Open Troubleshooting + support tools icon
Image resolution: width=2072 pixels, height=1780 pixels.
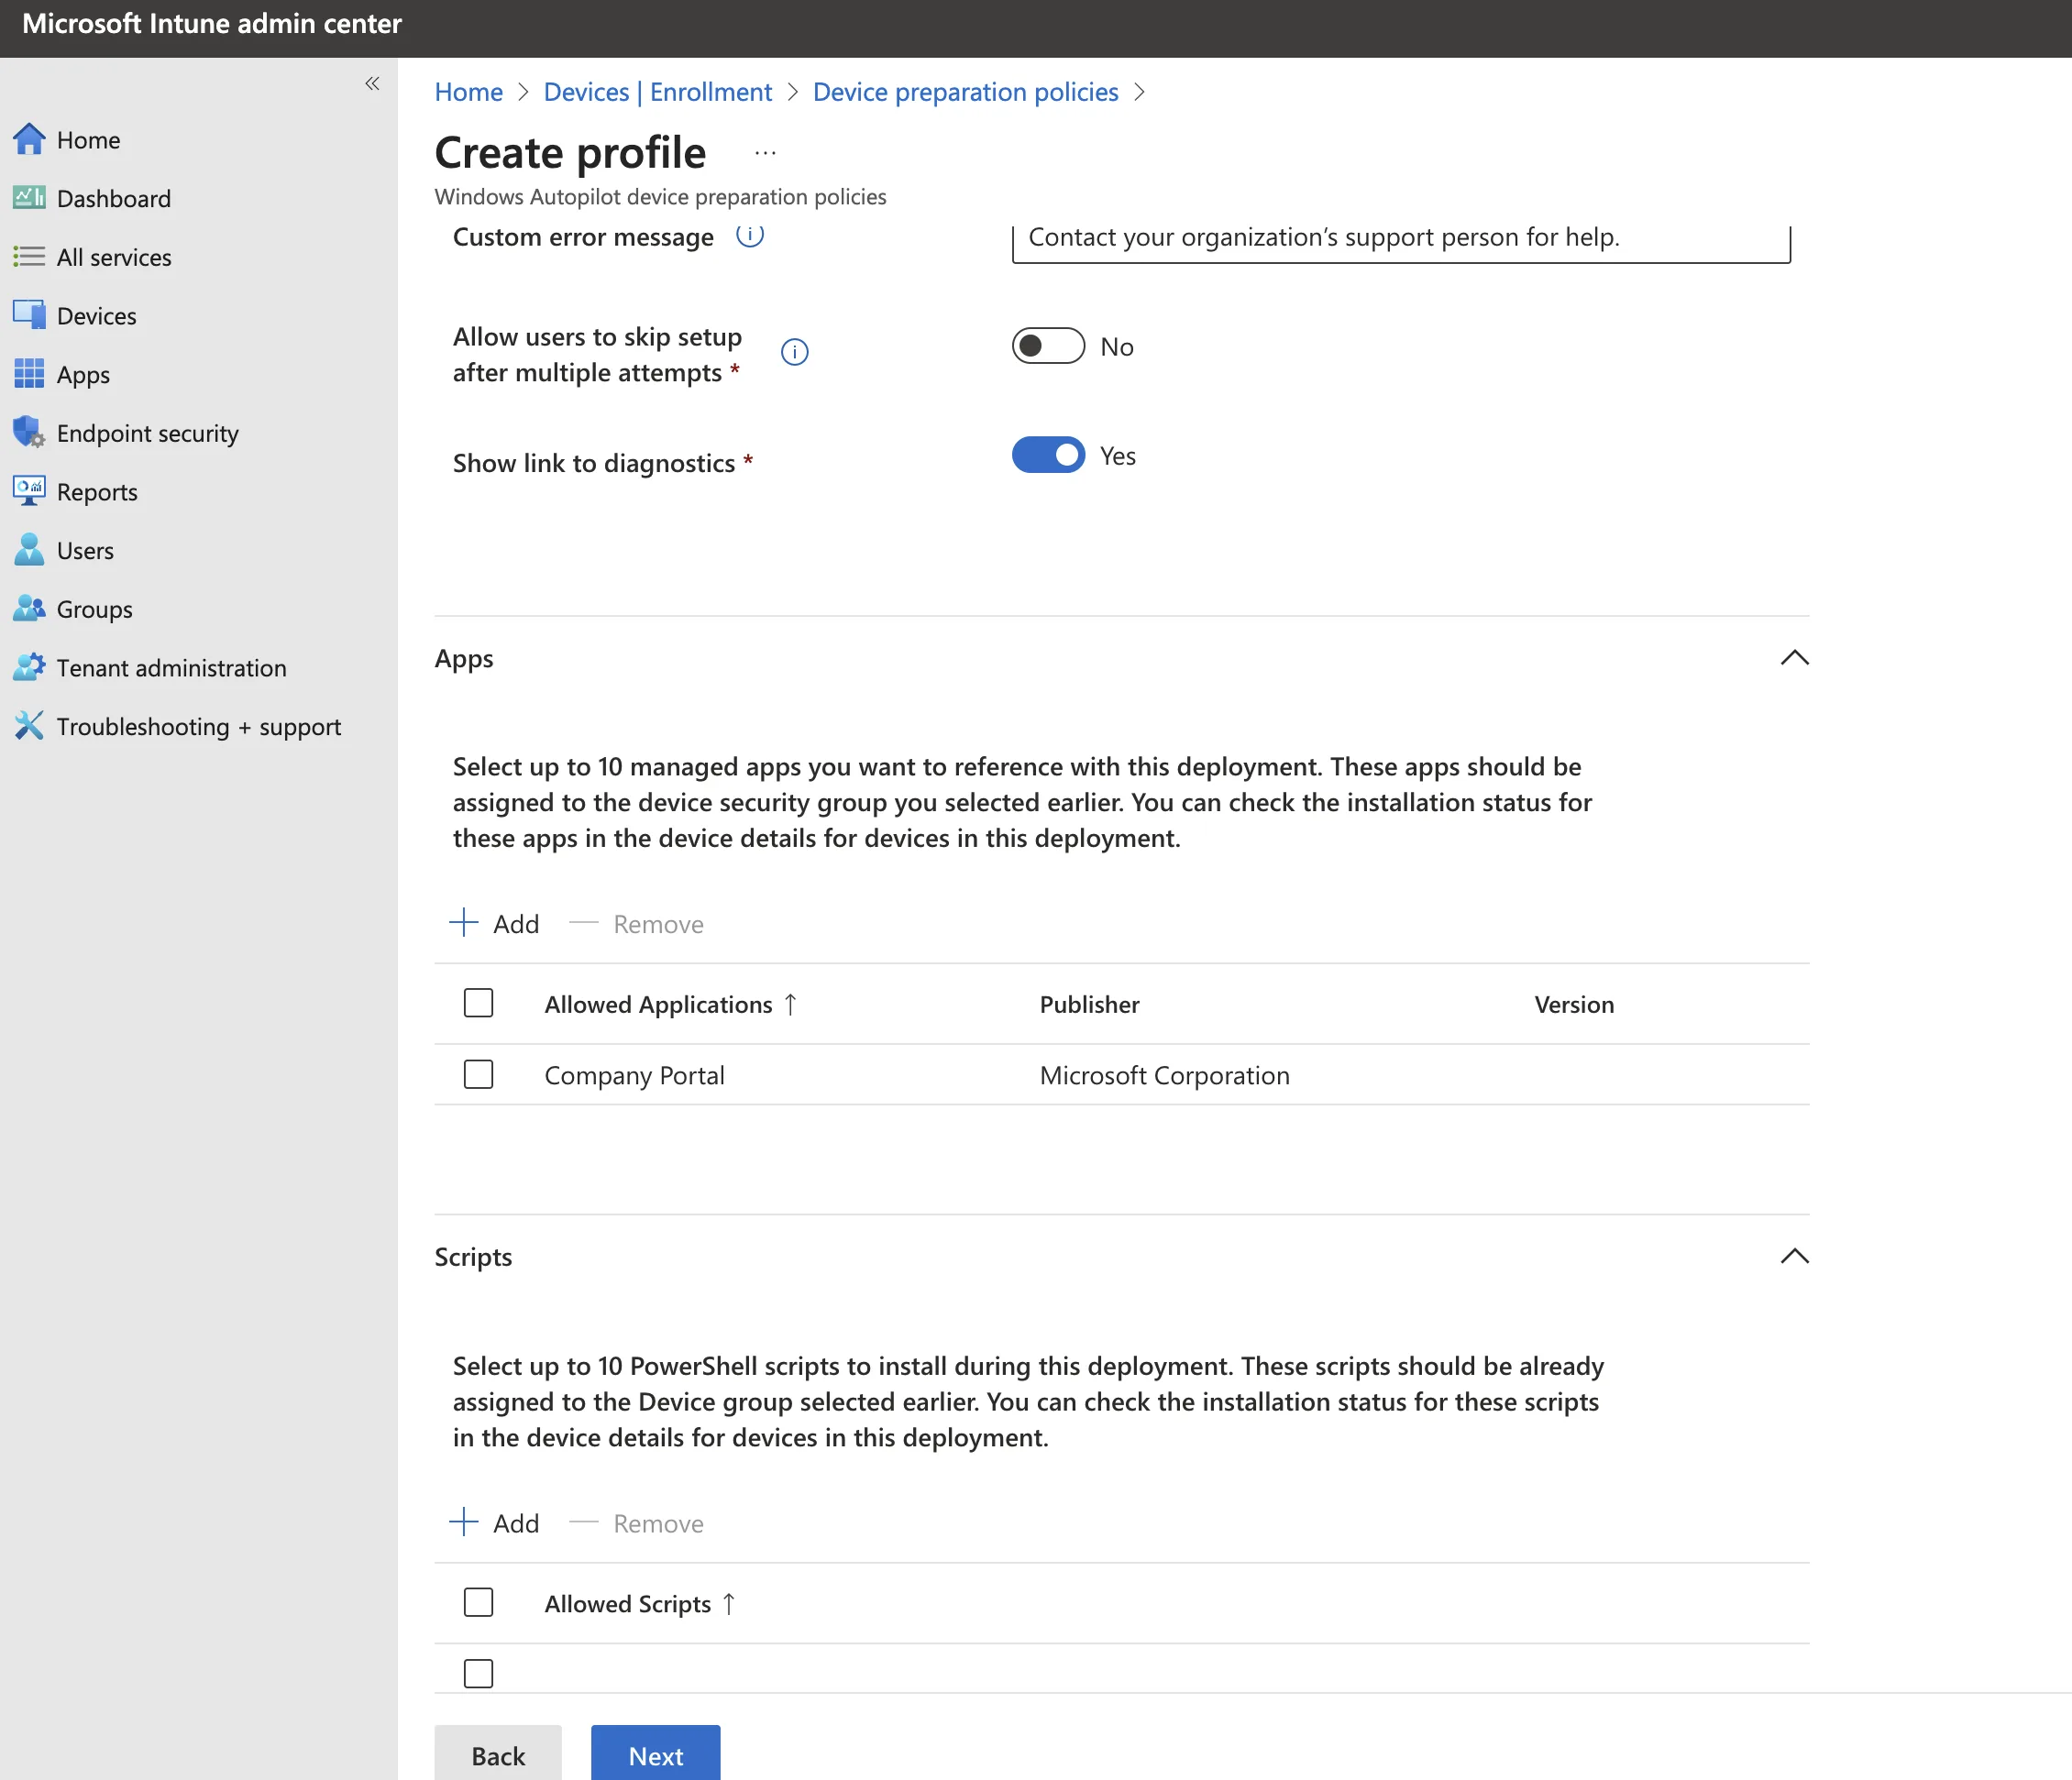click(x=28, y=726)
